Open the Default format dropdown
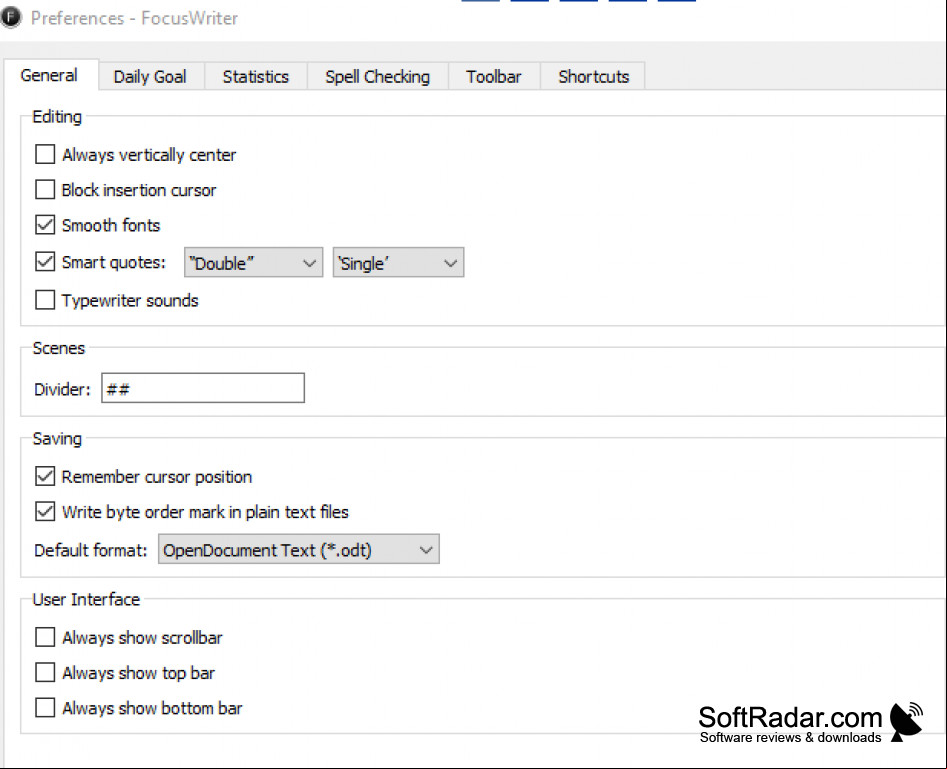The image size is (947, 769). pos(298,550)
